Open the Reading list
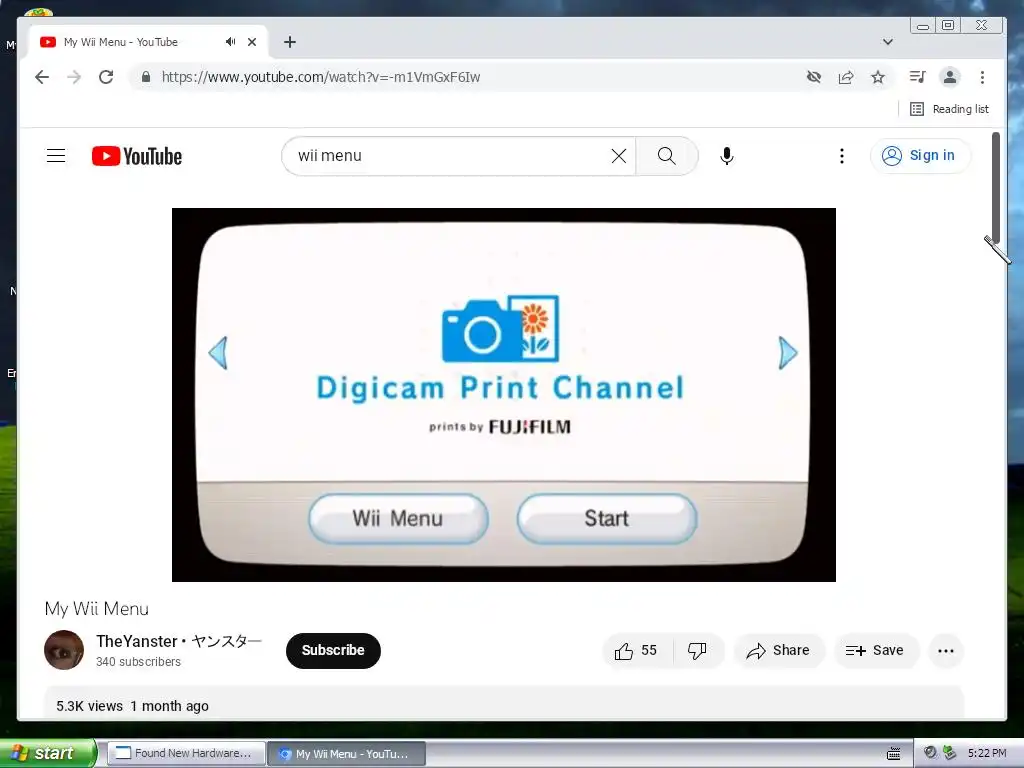1024x768 pixels. [949, 109]
